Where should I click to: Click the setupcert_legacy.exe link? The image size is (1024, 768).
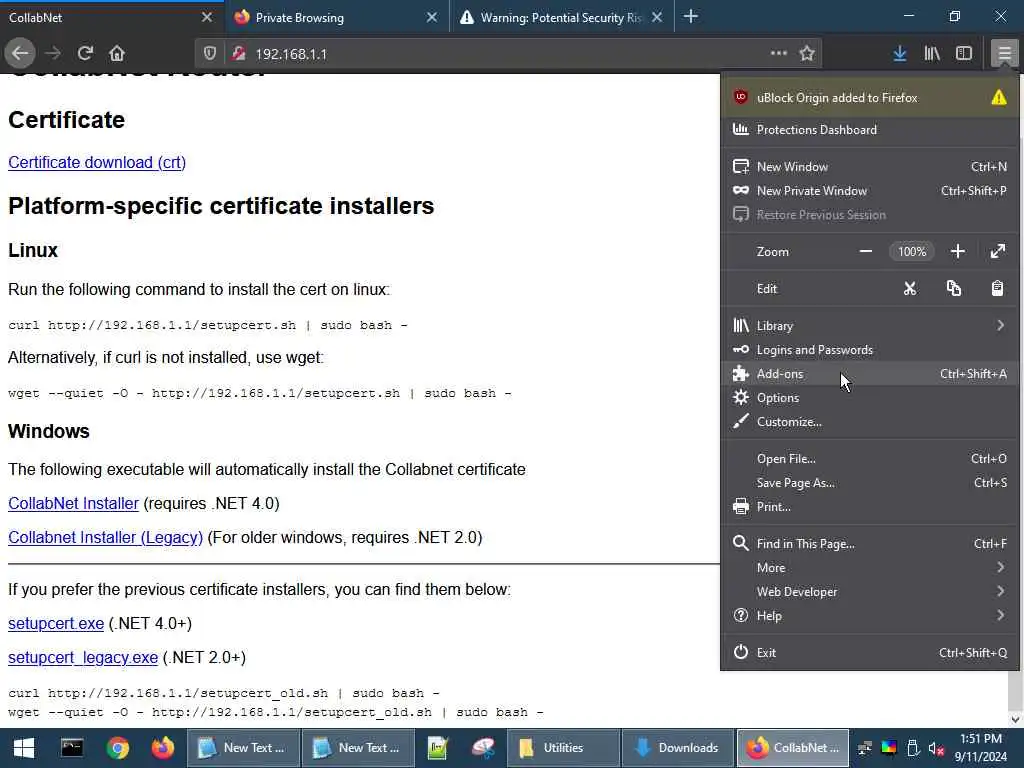[83, 658]
